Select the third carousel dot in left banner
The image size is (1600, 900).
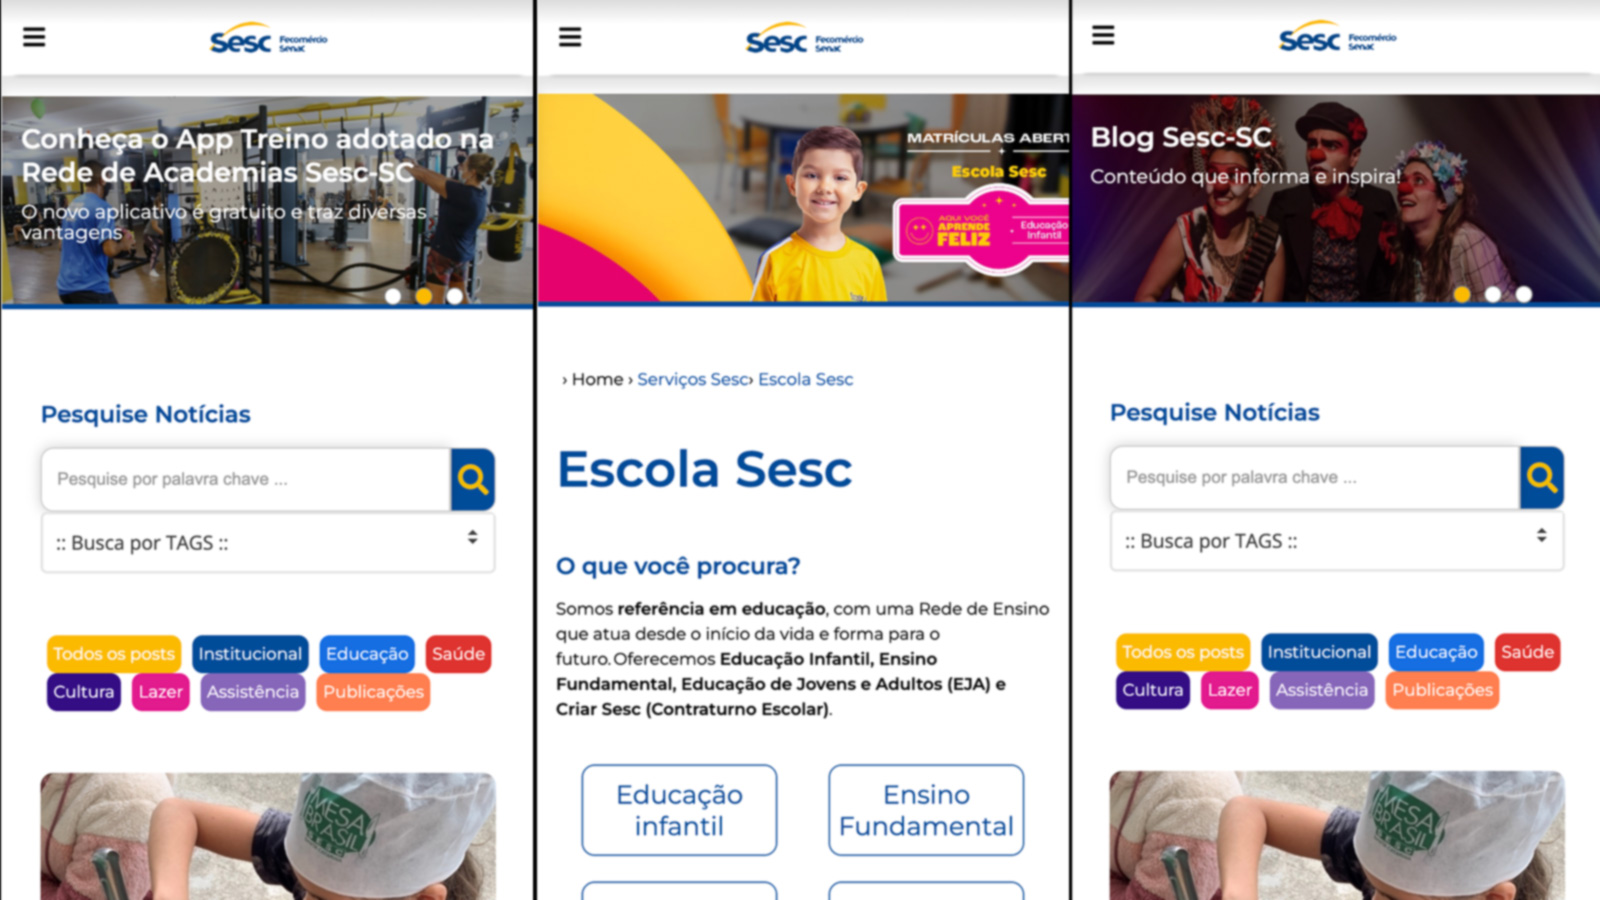455,296
